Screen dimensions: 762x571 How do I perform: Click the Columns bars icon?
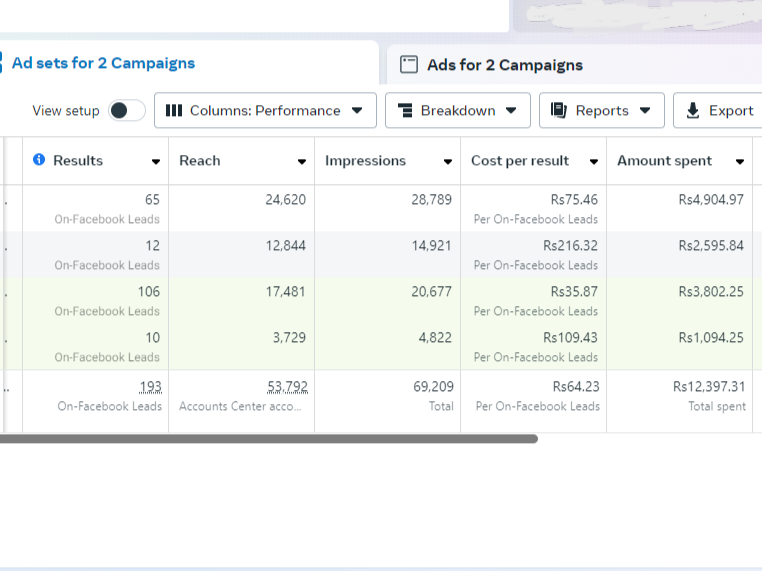point(174,111)
